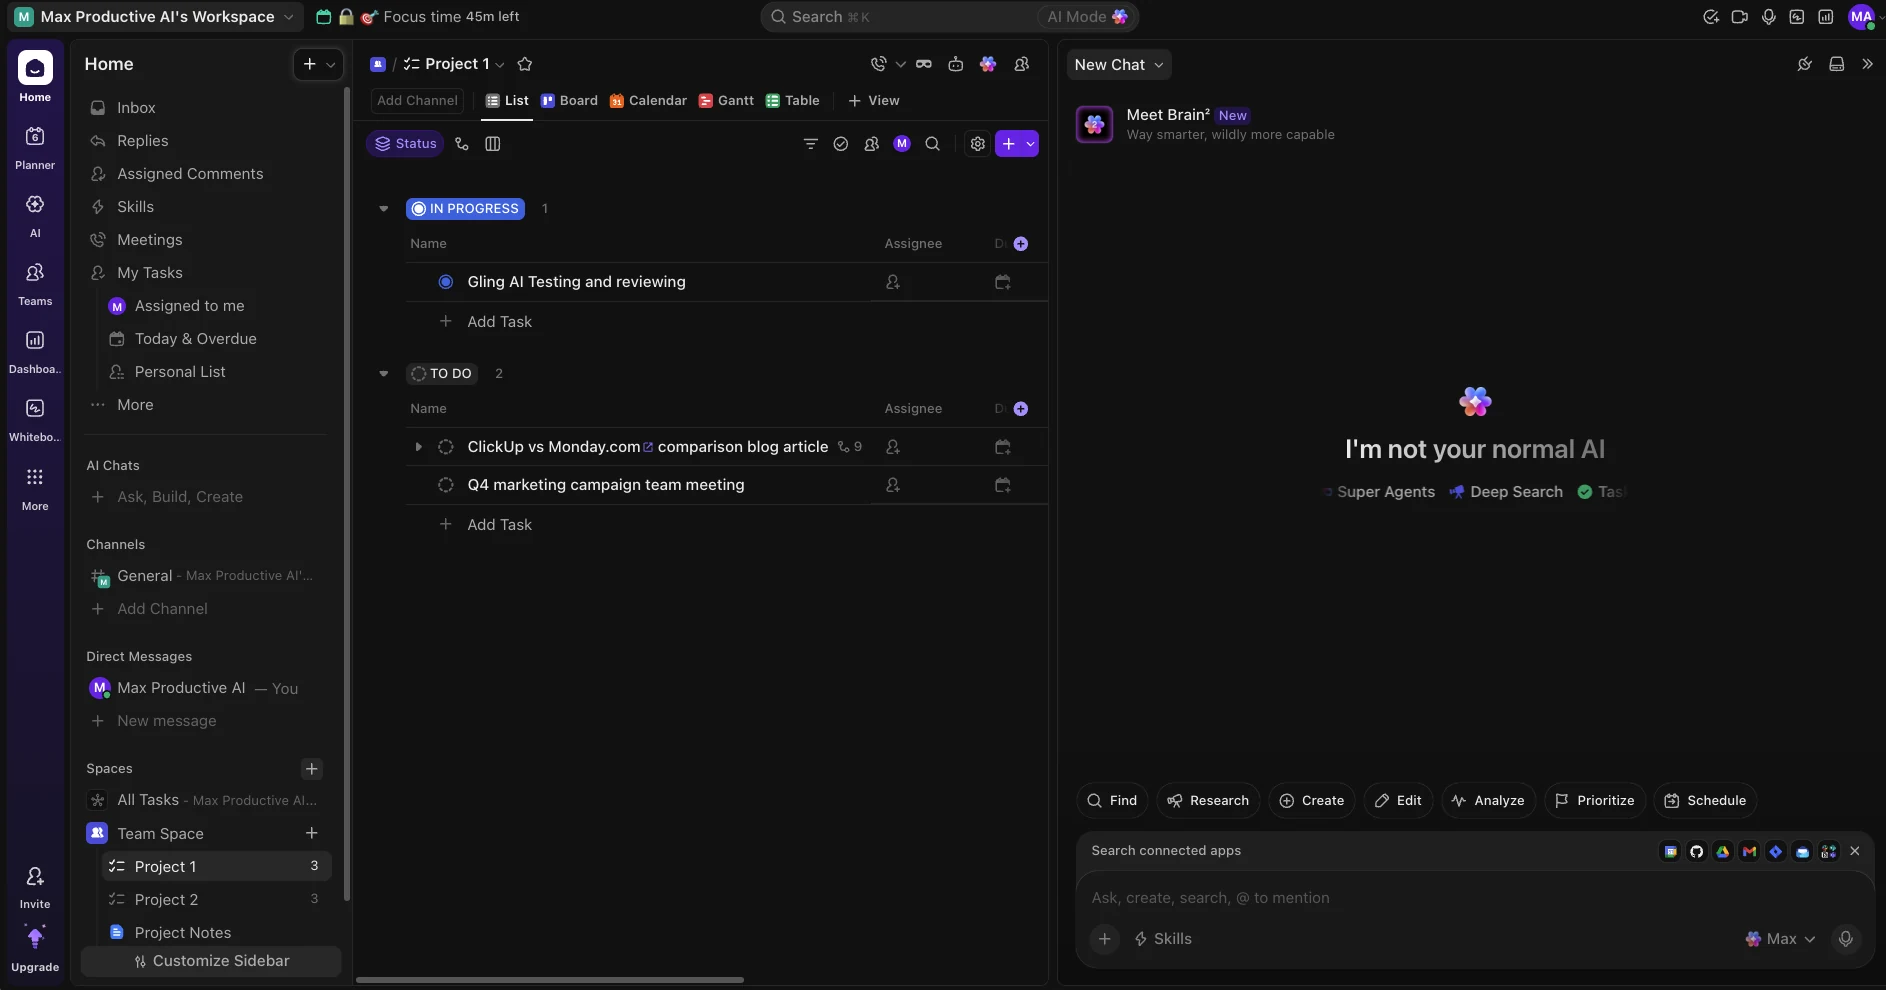Favorite Project 1 with the star icon
This screenshot has height=990, width=1886.
(x=525, y=64)
